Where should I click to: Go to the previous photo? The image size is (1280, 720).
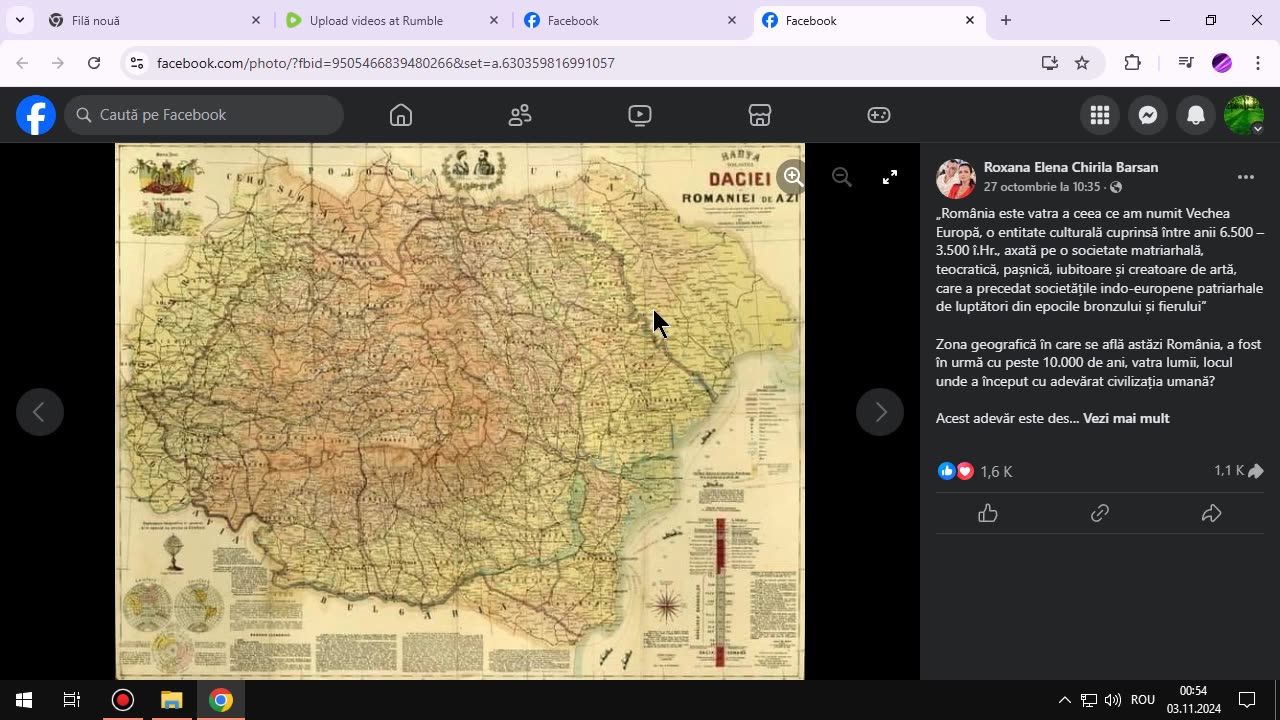[x=40, y=412]
